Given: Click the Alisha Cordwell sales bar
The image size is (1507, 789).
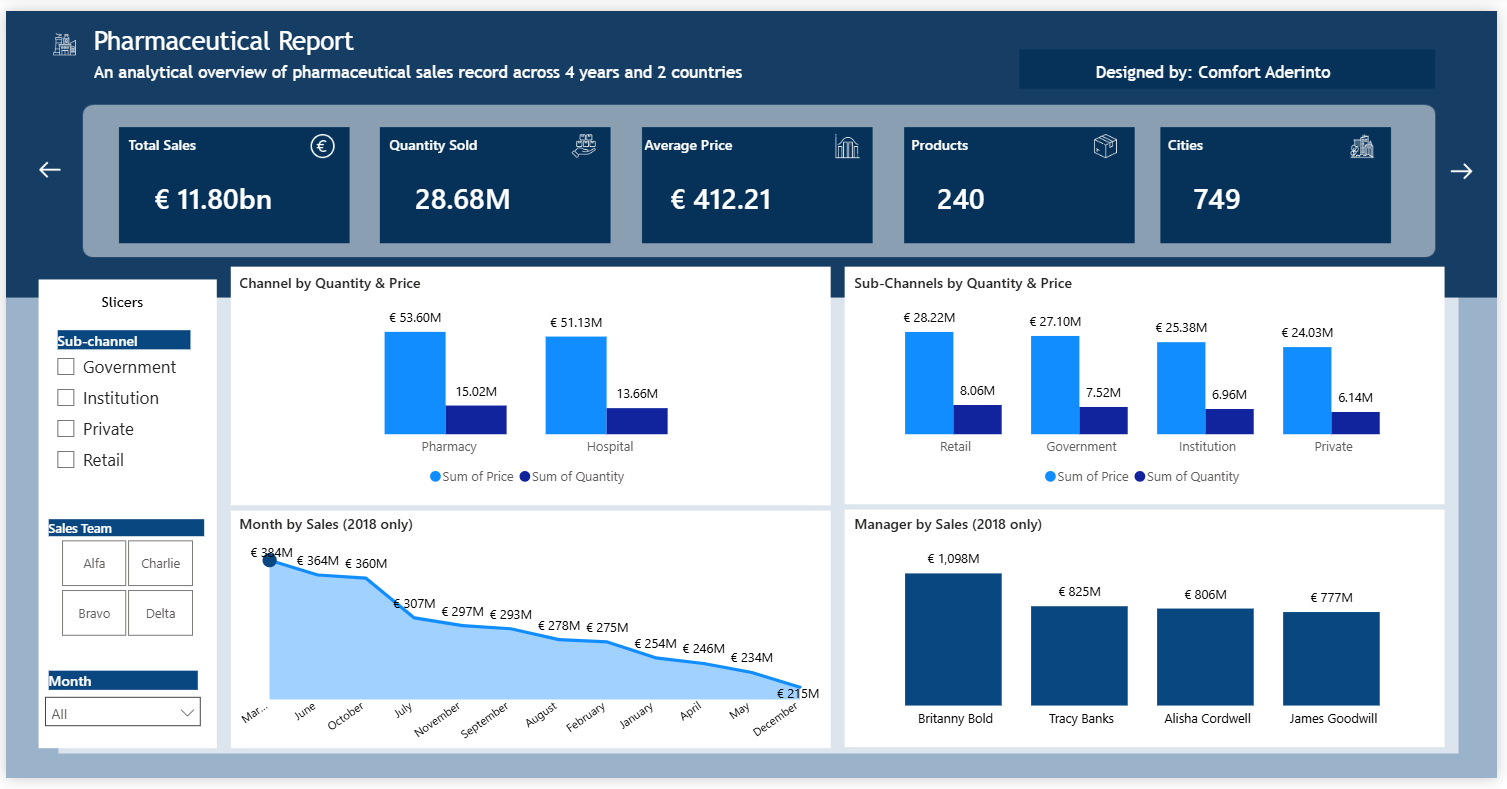Looking at the screenshot, I should coord(1205,657).
